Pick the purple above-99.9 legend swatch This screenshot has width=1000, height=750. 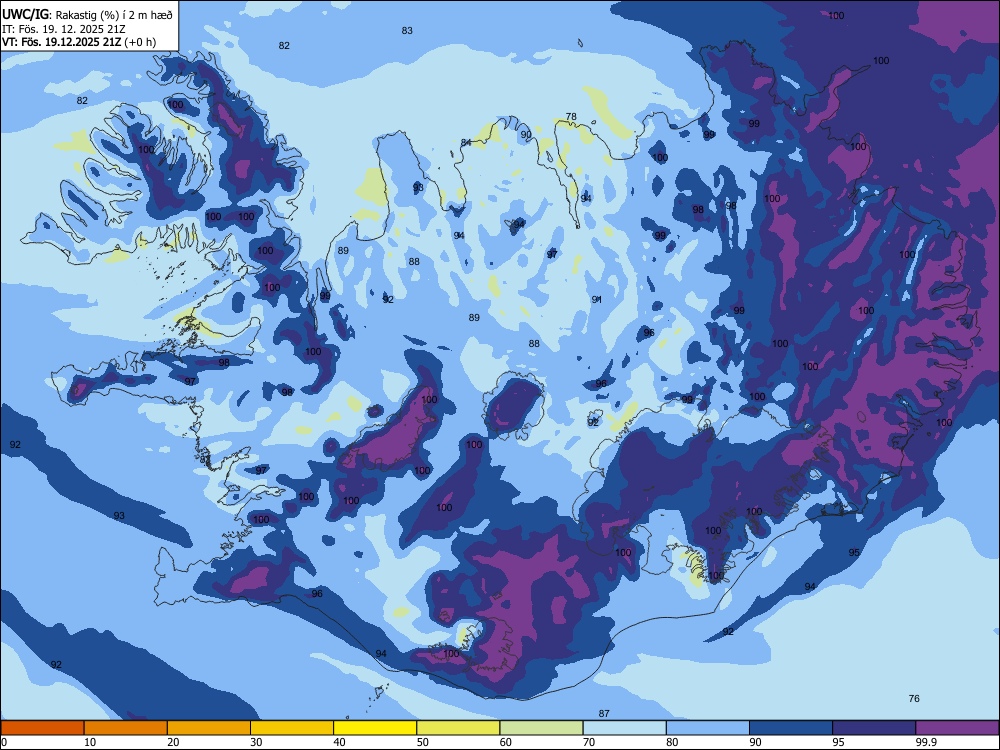(x=957, y=728)
